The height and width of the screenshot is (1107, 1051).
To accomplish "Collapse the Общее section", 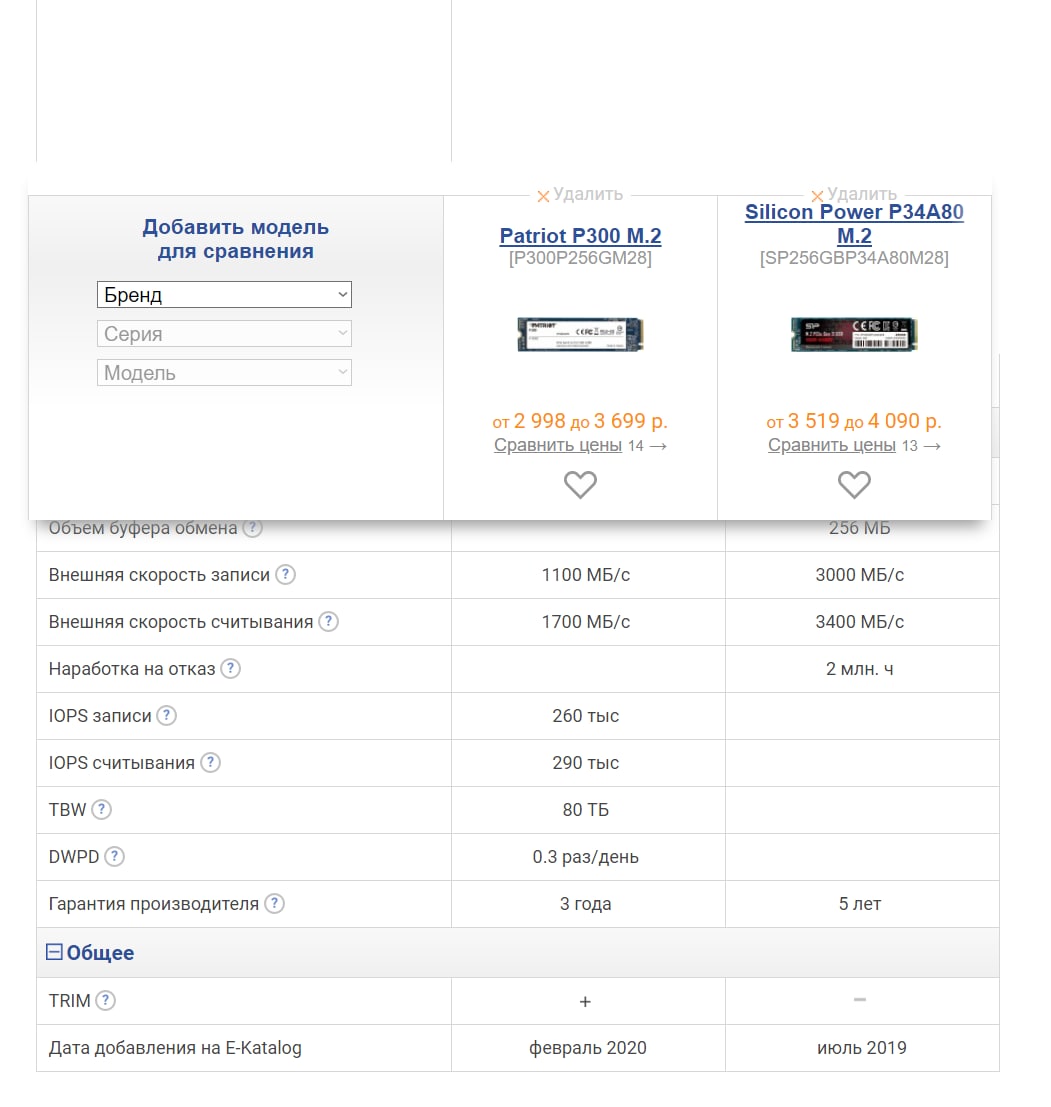I will [x=54, y=952].
